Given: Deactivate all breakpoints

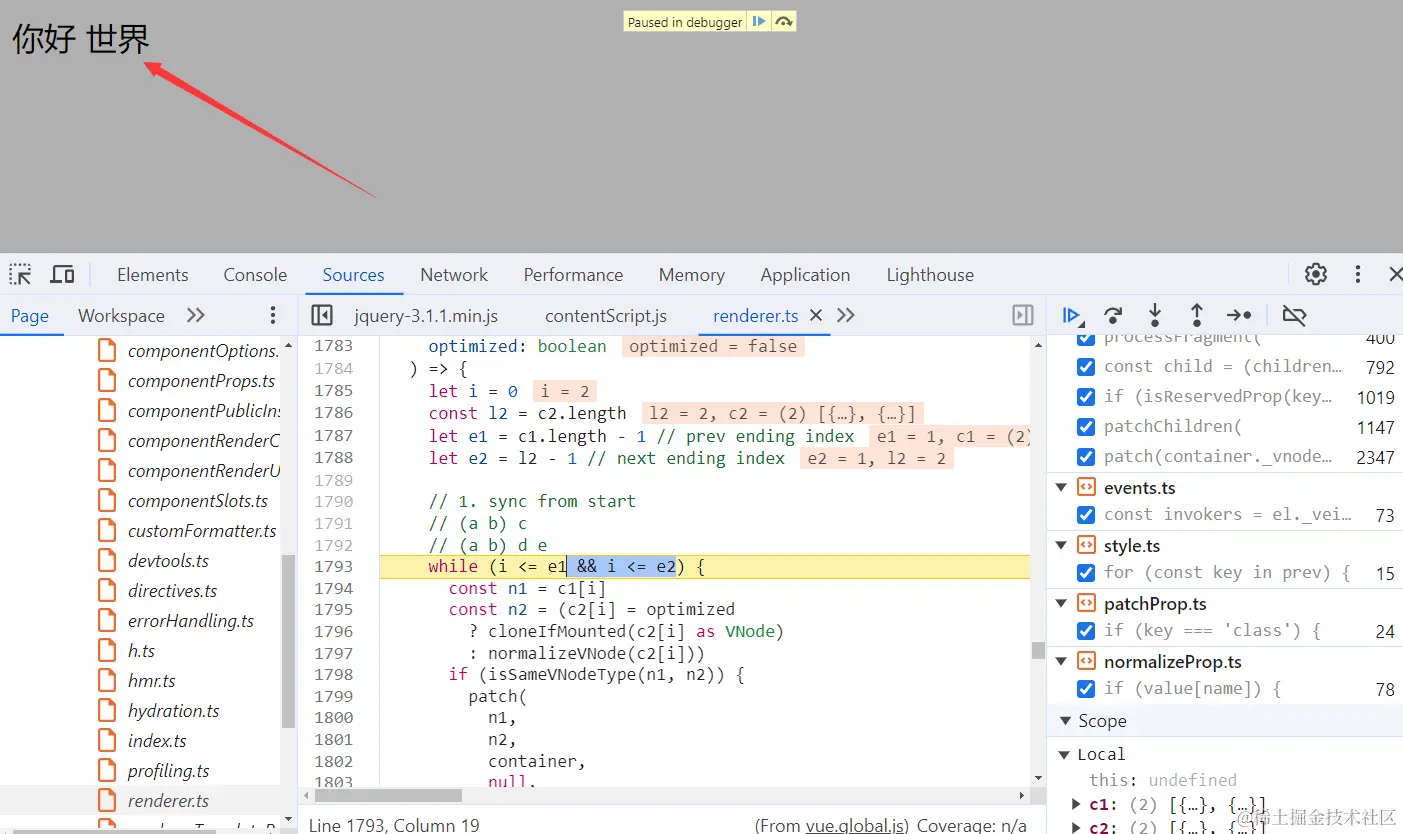Looking at the screenshot, I should pyautogui.click(x=1294, y=315).
